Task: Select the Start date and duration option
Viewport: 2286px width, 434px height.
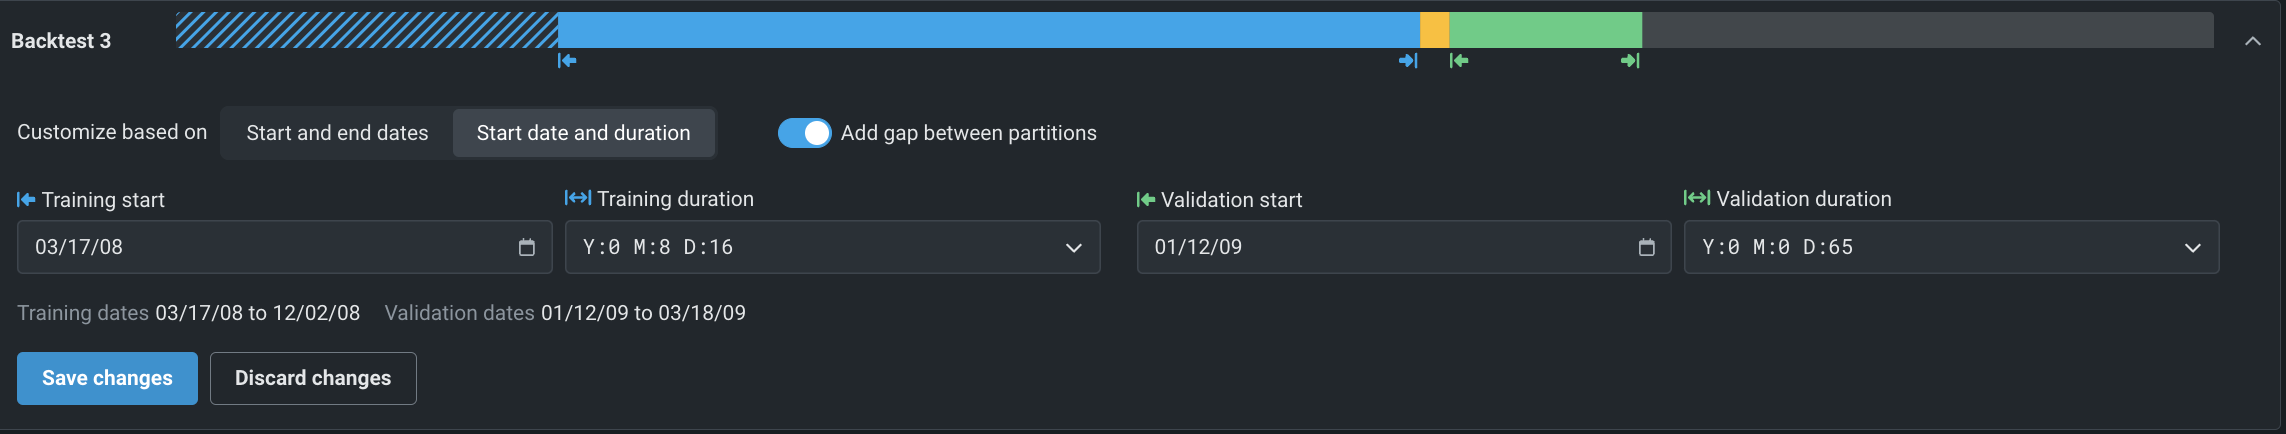Action: tap(584, 133)
